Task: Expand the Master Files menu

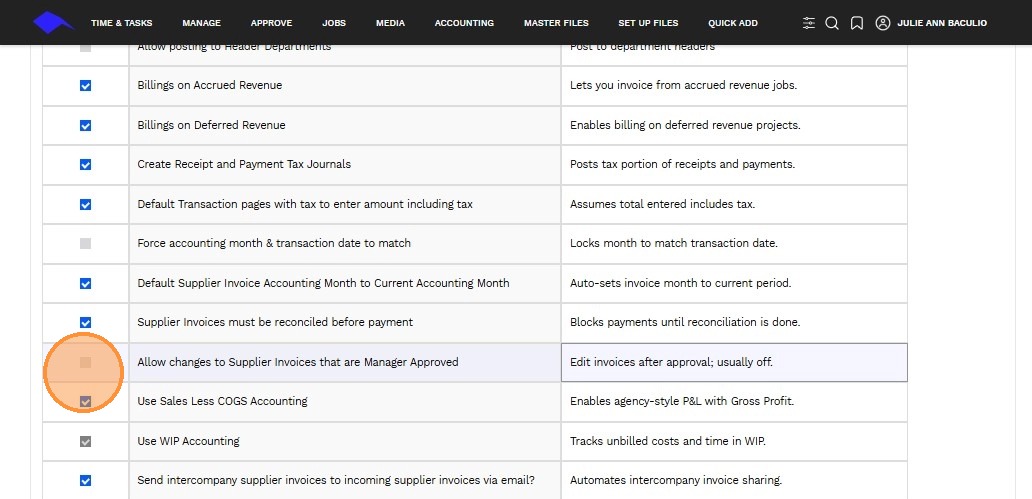Action: coord(556,23)
